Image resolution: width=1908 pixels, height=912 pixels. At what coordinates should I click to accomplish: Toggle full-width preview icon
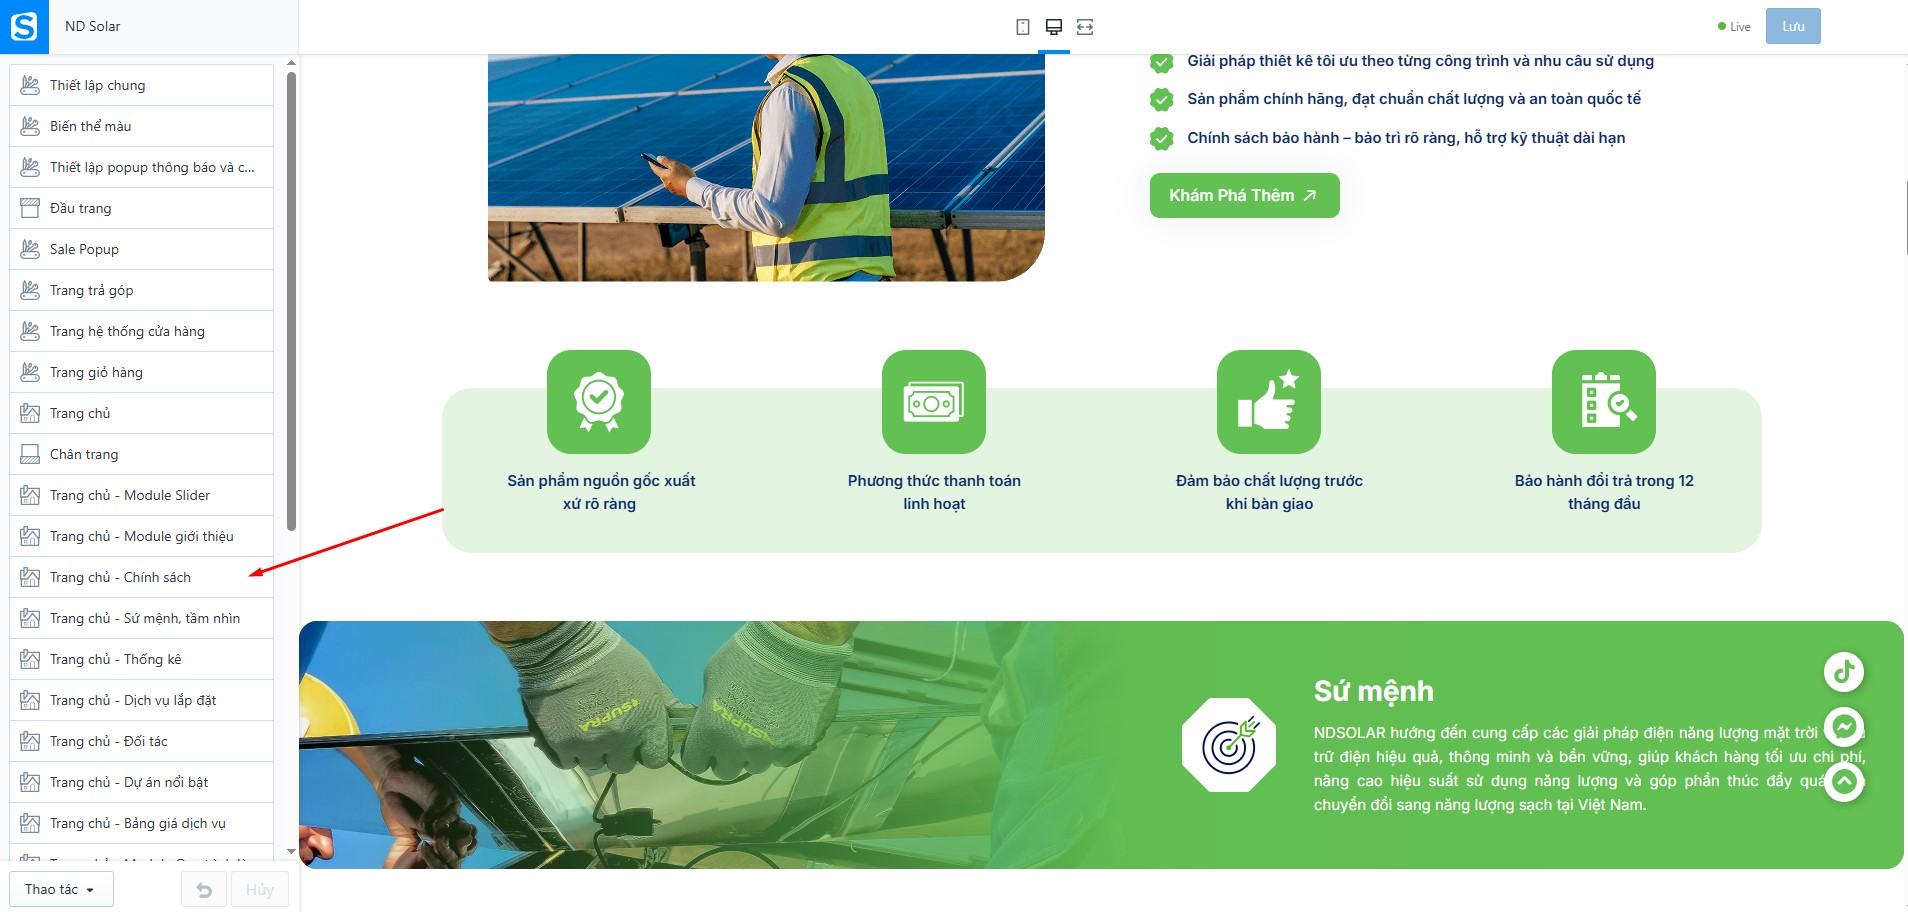pos(1085,27)
